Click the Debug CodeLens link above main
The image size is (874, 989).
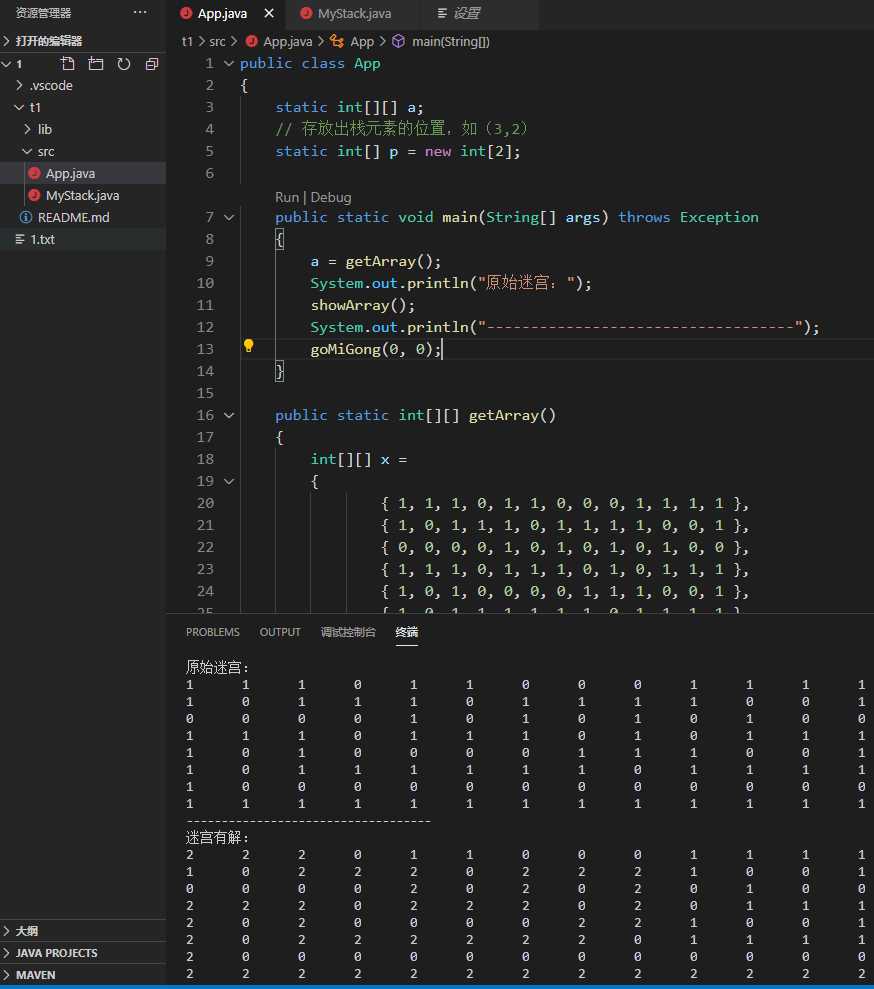[331, 197]
